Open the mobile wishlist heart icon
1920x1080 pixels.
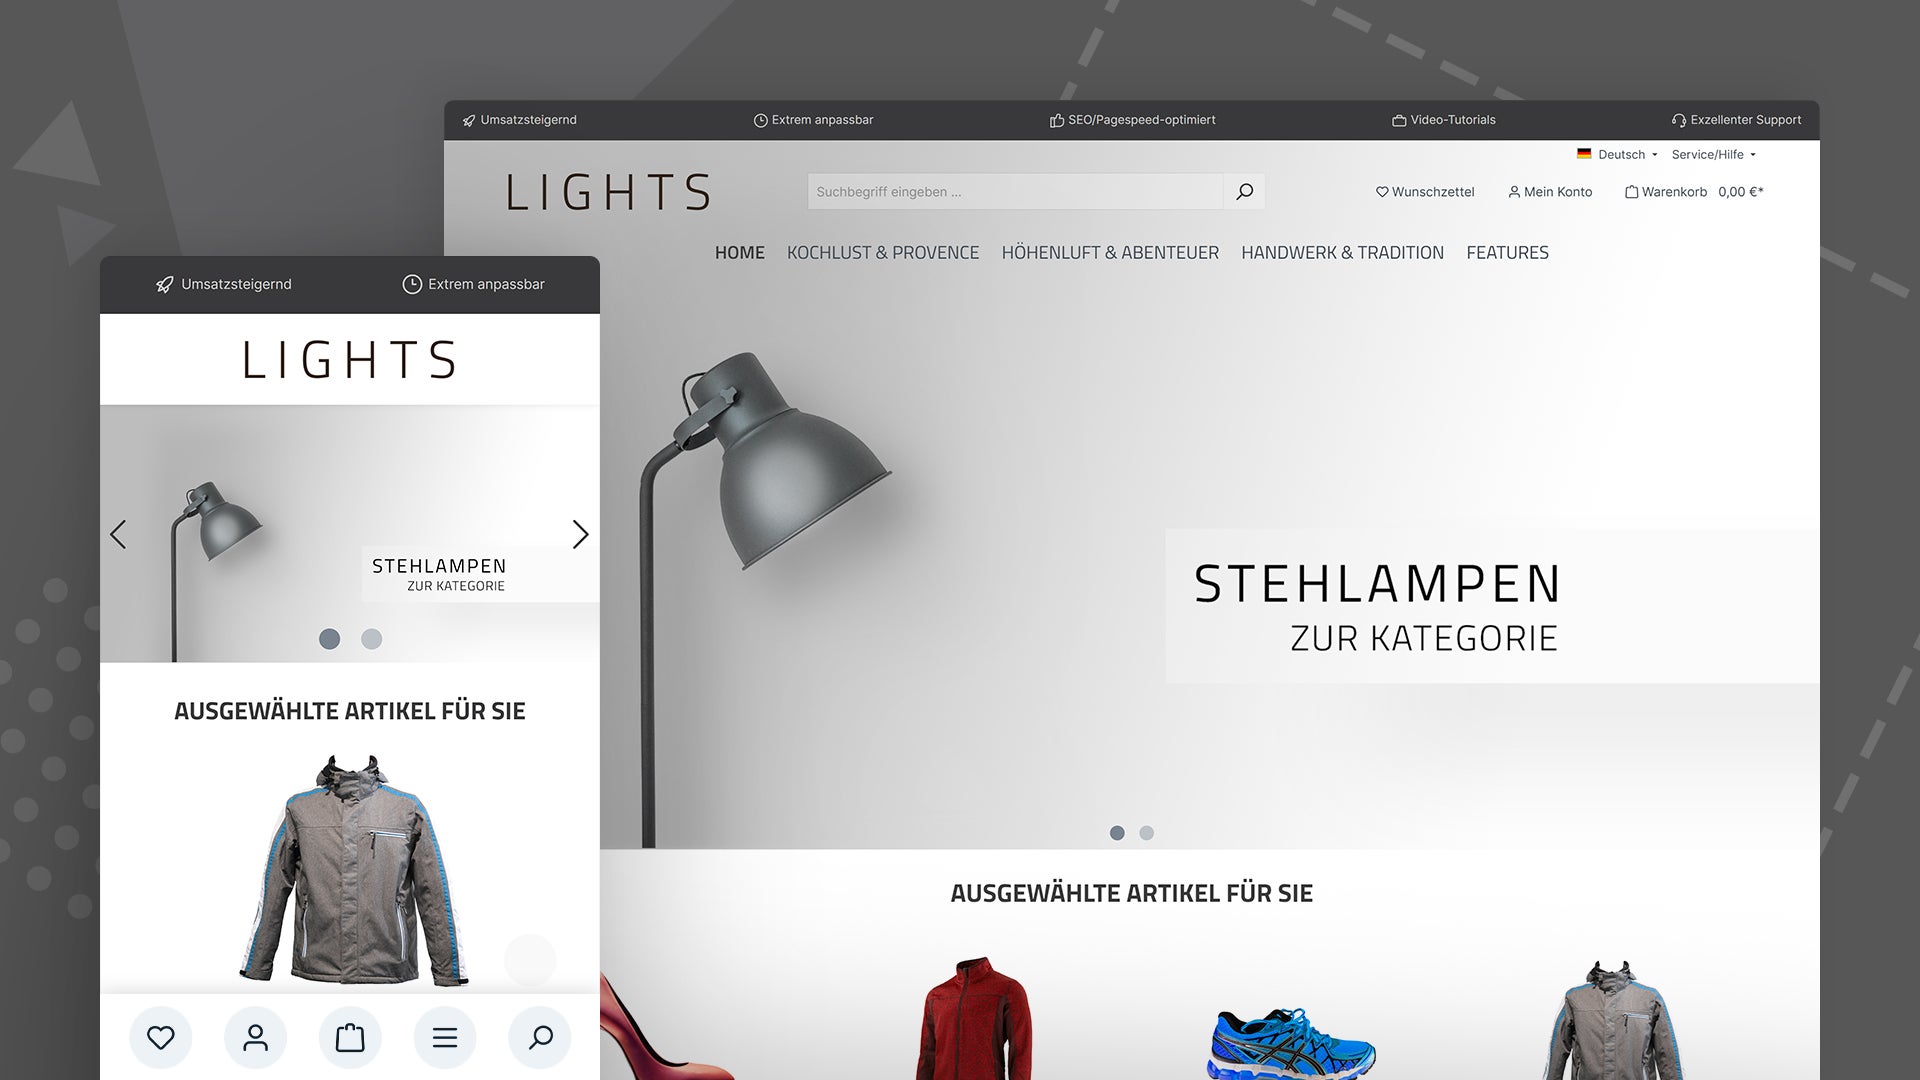161,1038
